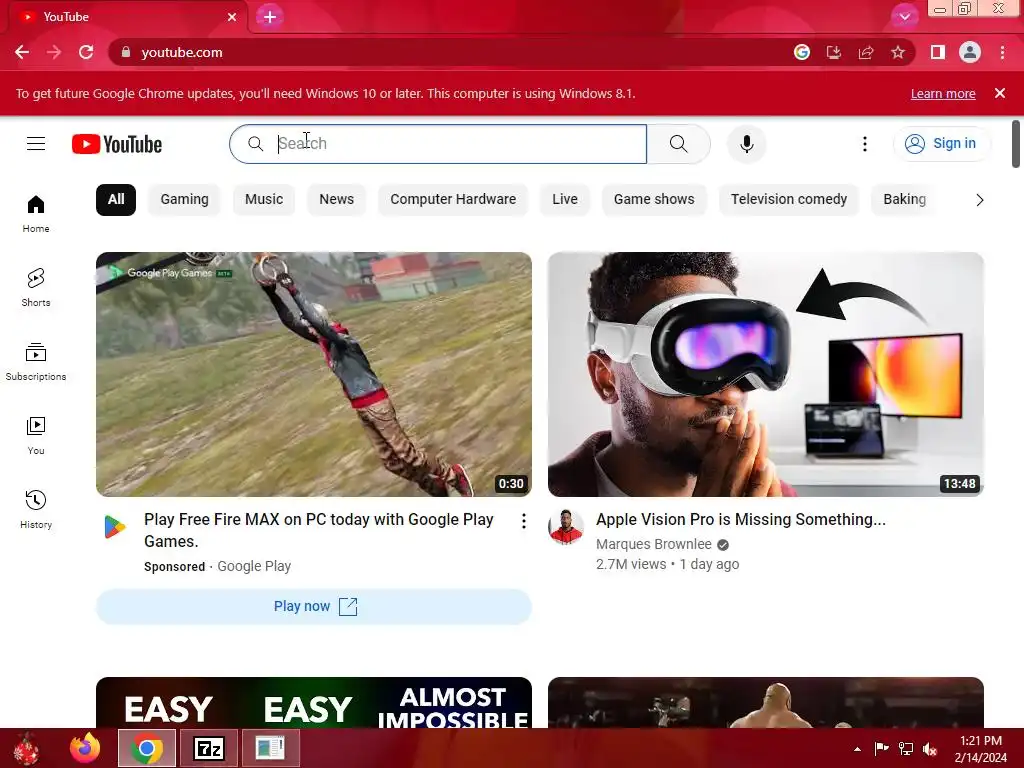Open 7-Zip from the taskbar
Screen dimensions: 1024x768
click(208, 748)
